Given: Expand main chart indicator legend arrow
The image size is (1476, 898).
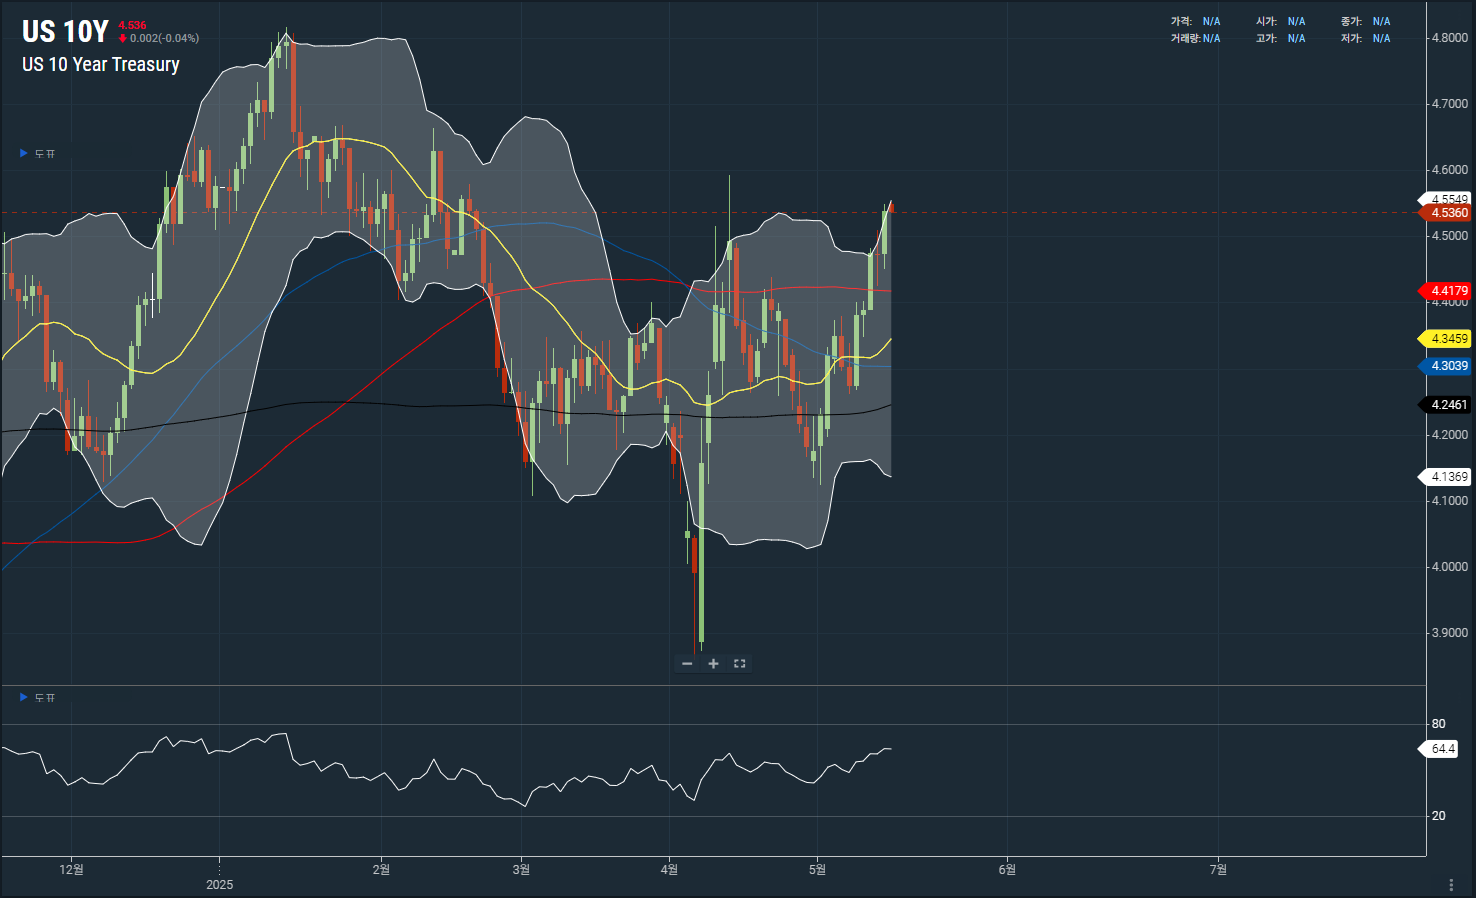Looking at the screenshot, I should tap(24, 153).
